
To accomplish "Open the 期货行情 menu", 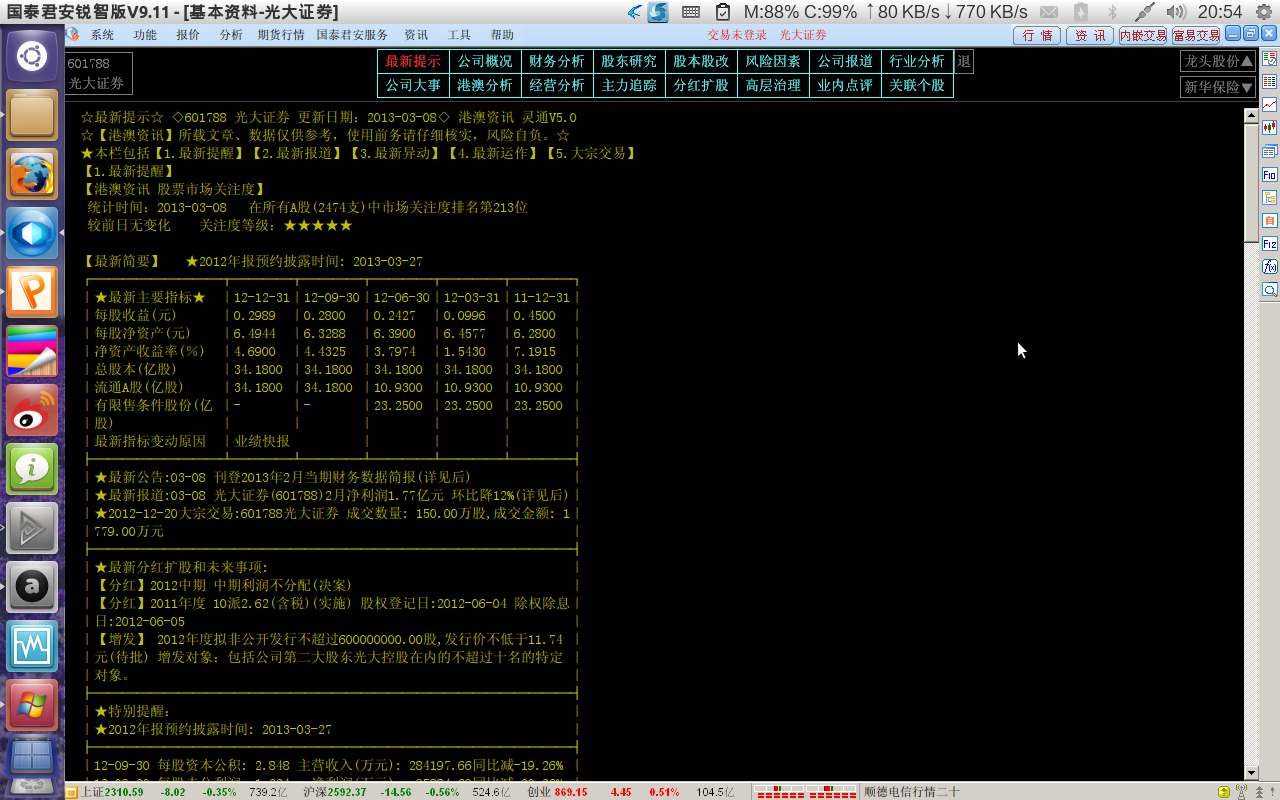I will coord(281,35).
